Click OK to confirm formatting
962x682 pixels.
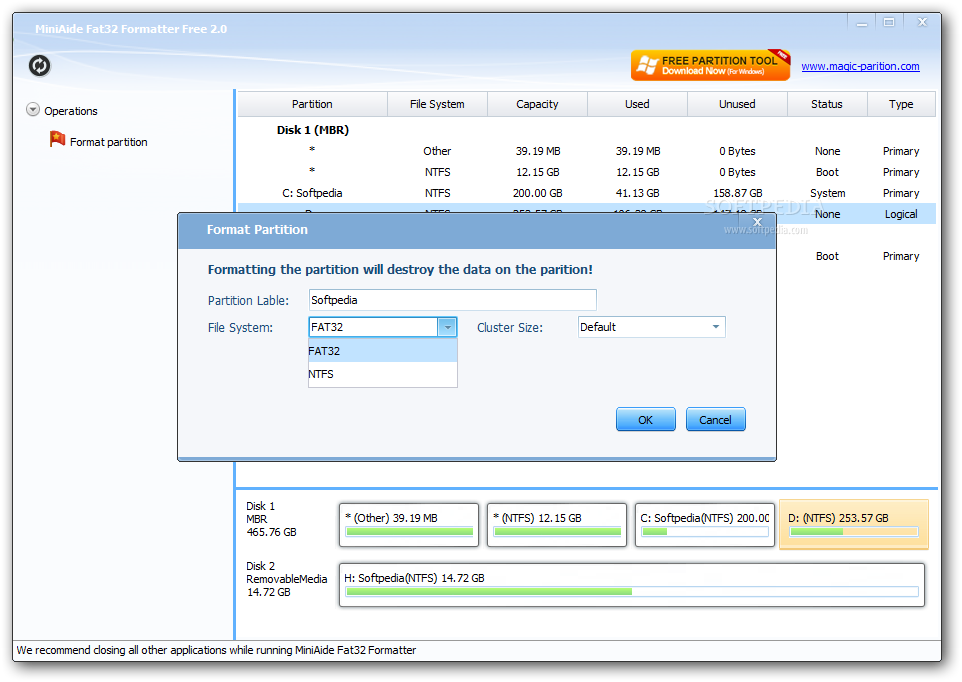(x=645, y=420)
